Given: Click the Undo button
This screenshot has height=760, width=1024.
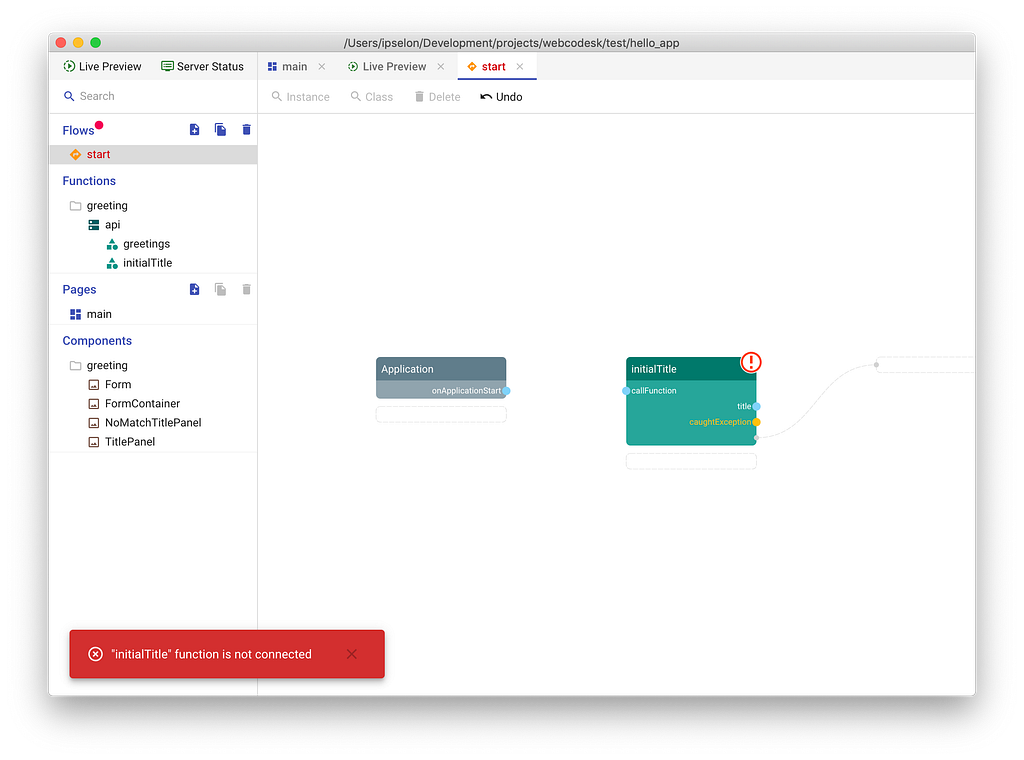Looking at the screenshot, I should [502, 97].
